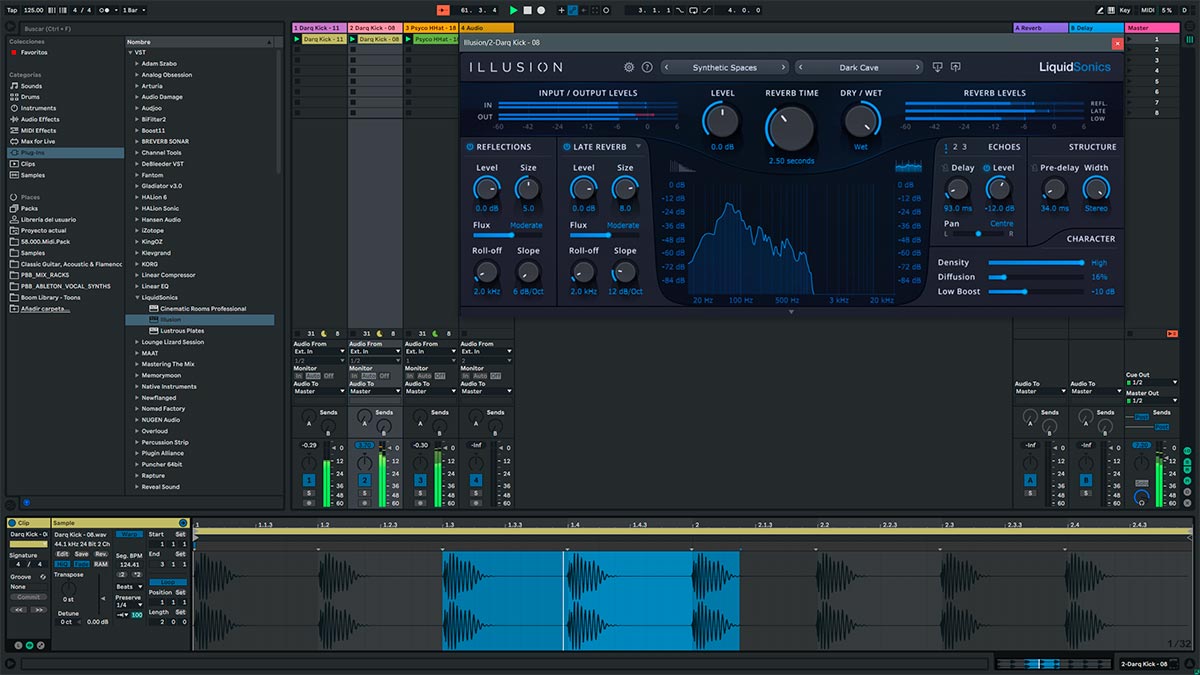Toggle the Echoes Delay sync lock
Viewport: 1200px width, 675px height.
(x=946, y=168)
